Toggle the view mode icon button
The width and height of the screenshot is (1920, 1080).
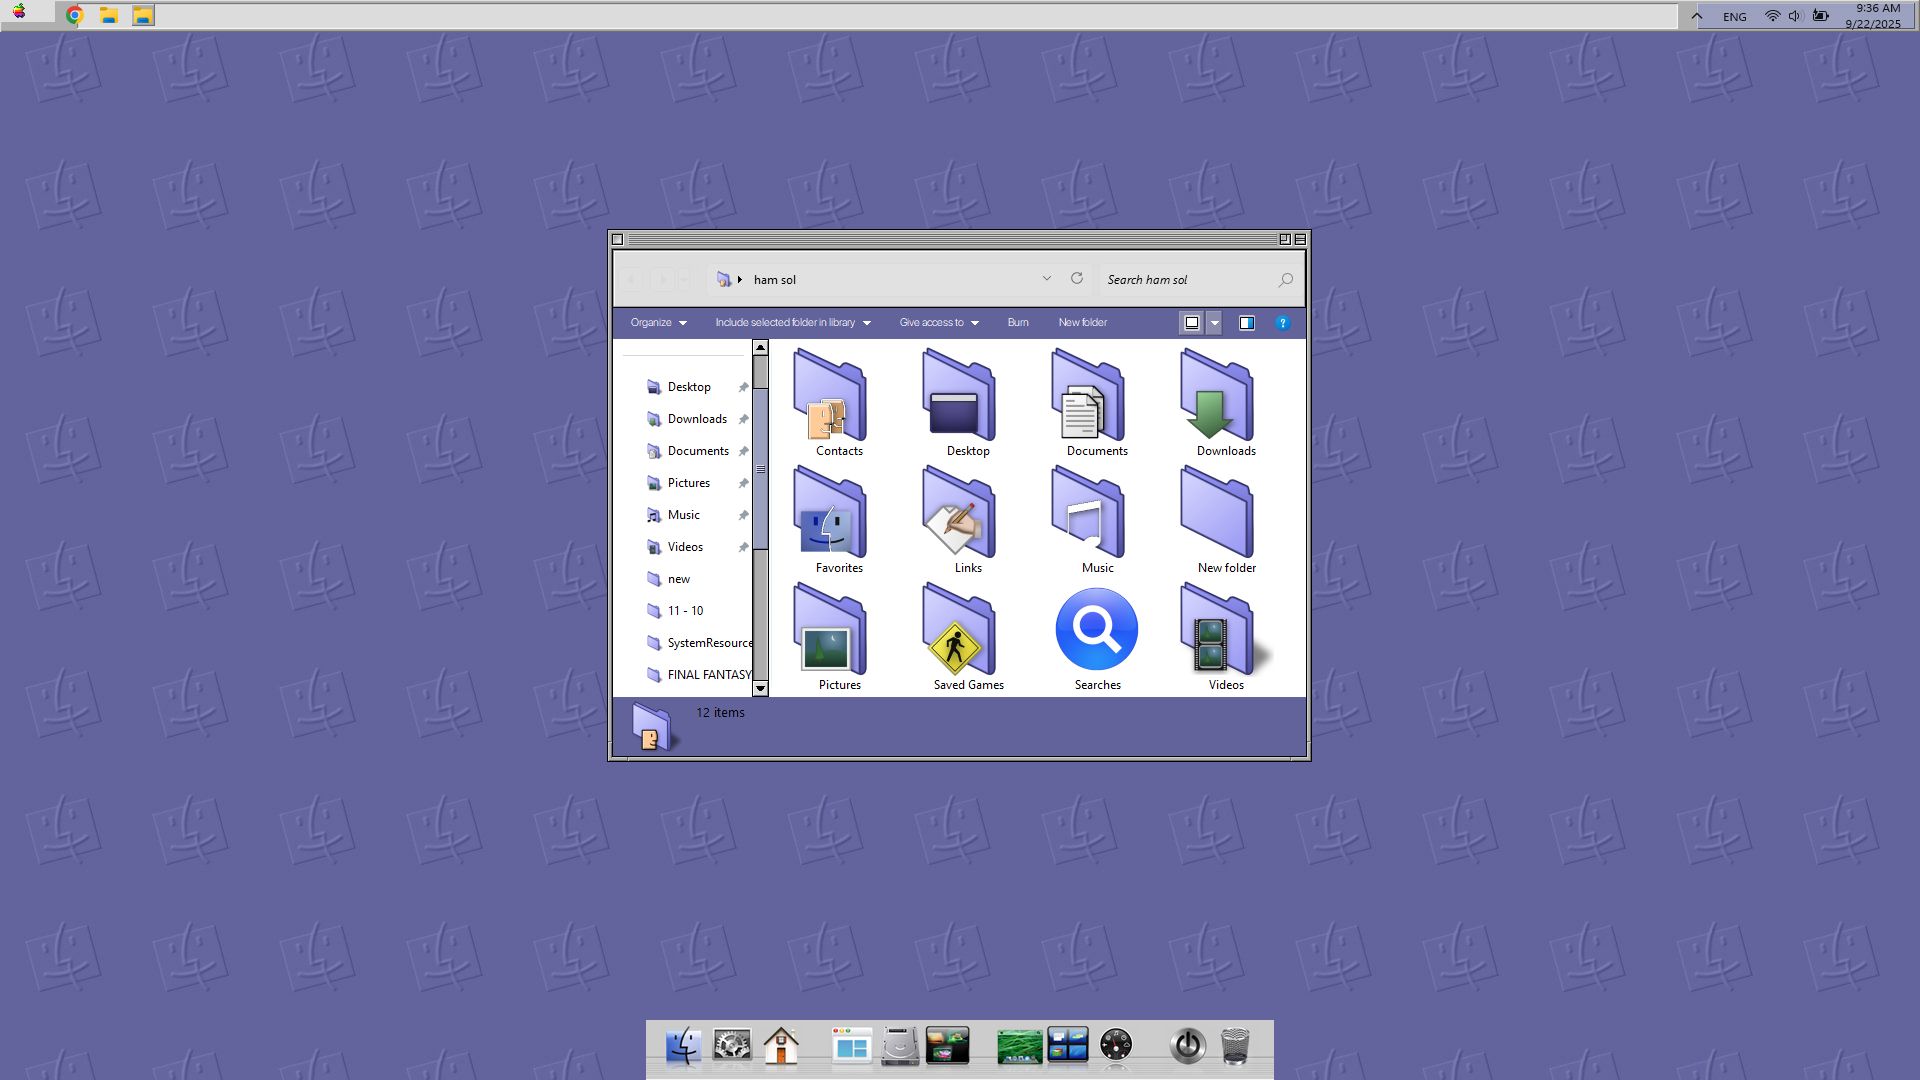click(x=1191, y=323)
